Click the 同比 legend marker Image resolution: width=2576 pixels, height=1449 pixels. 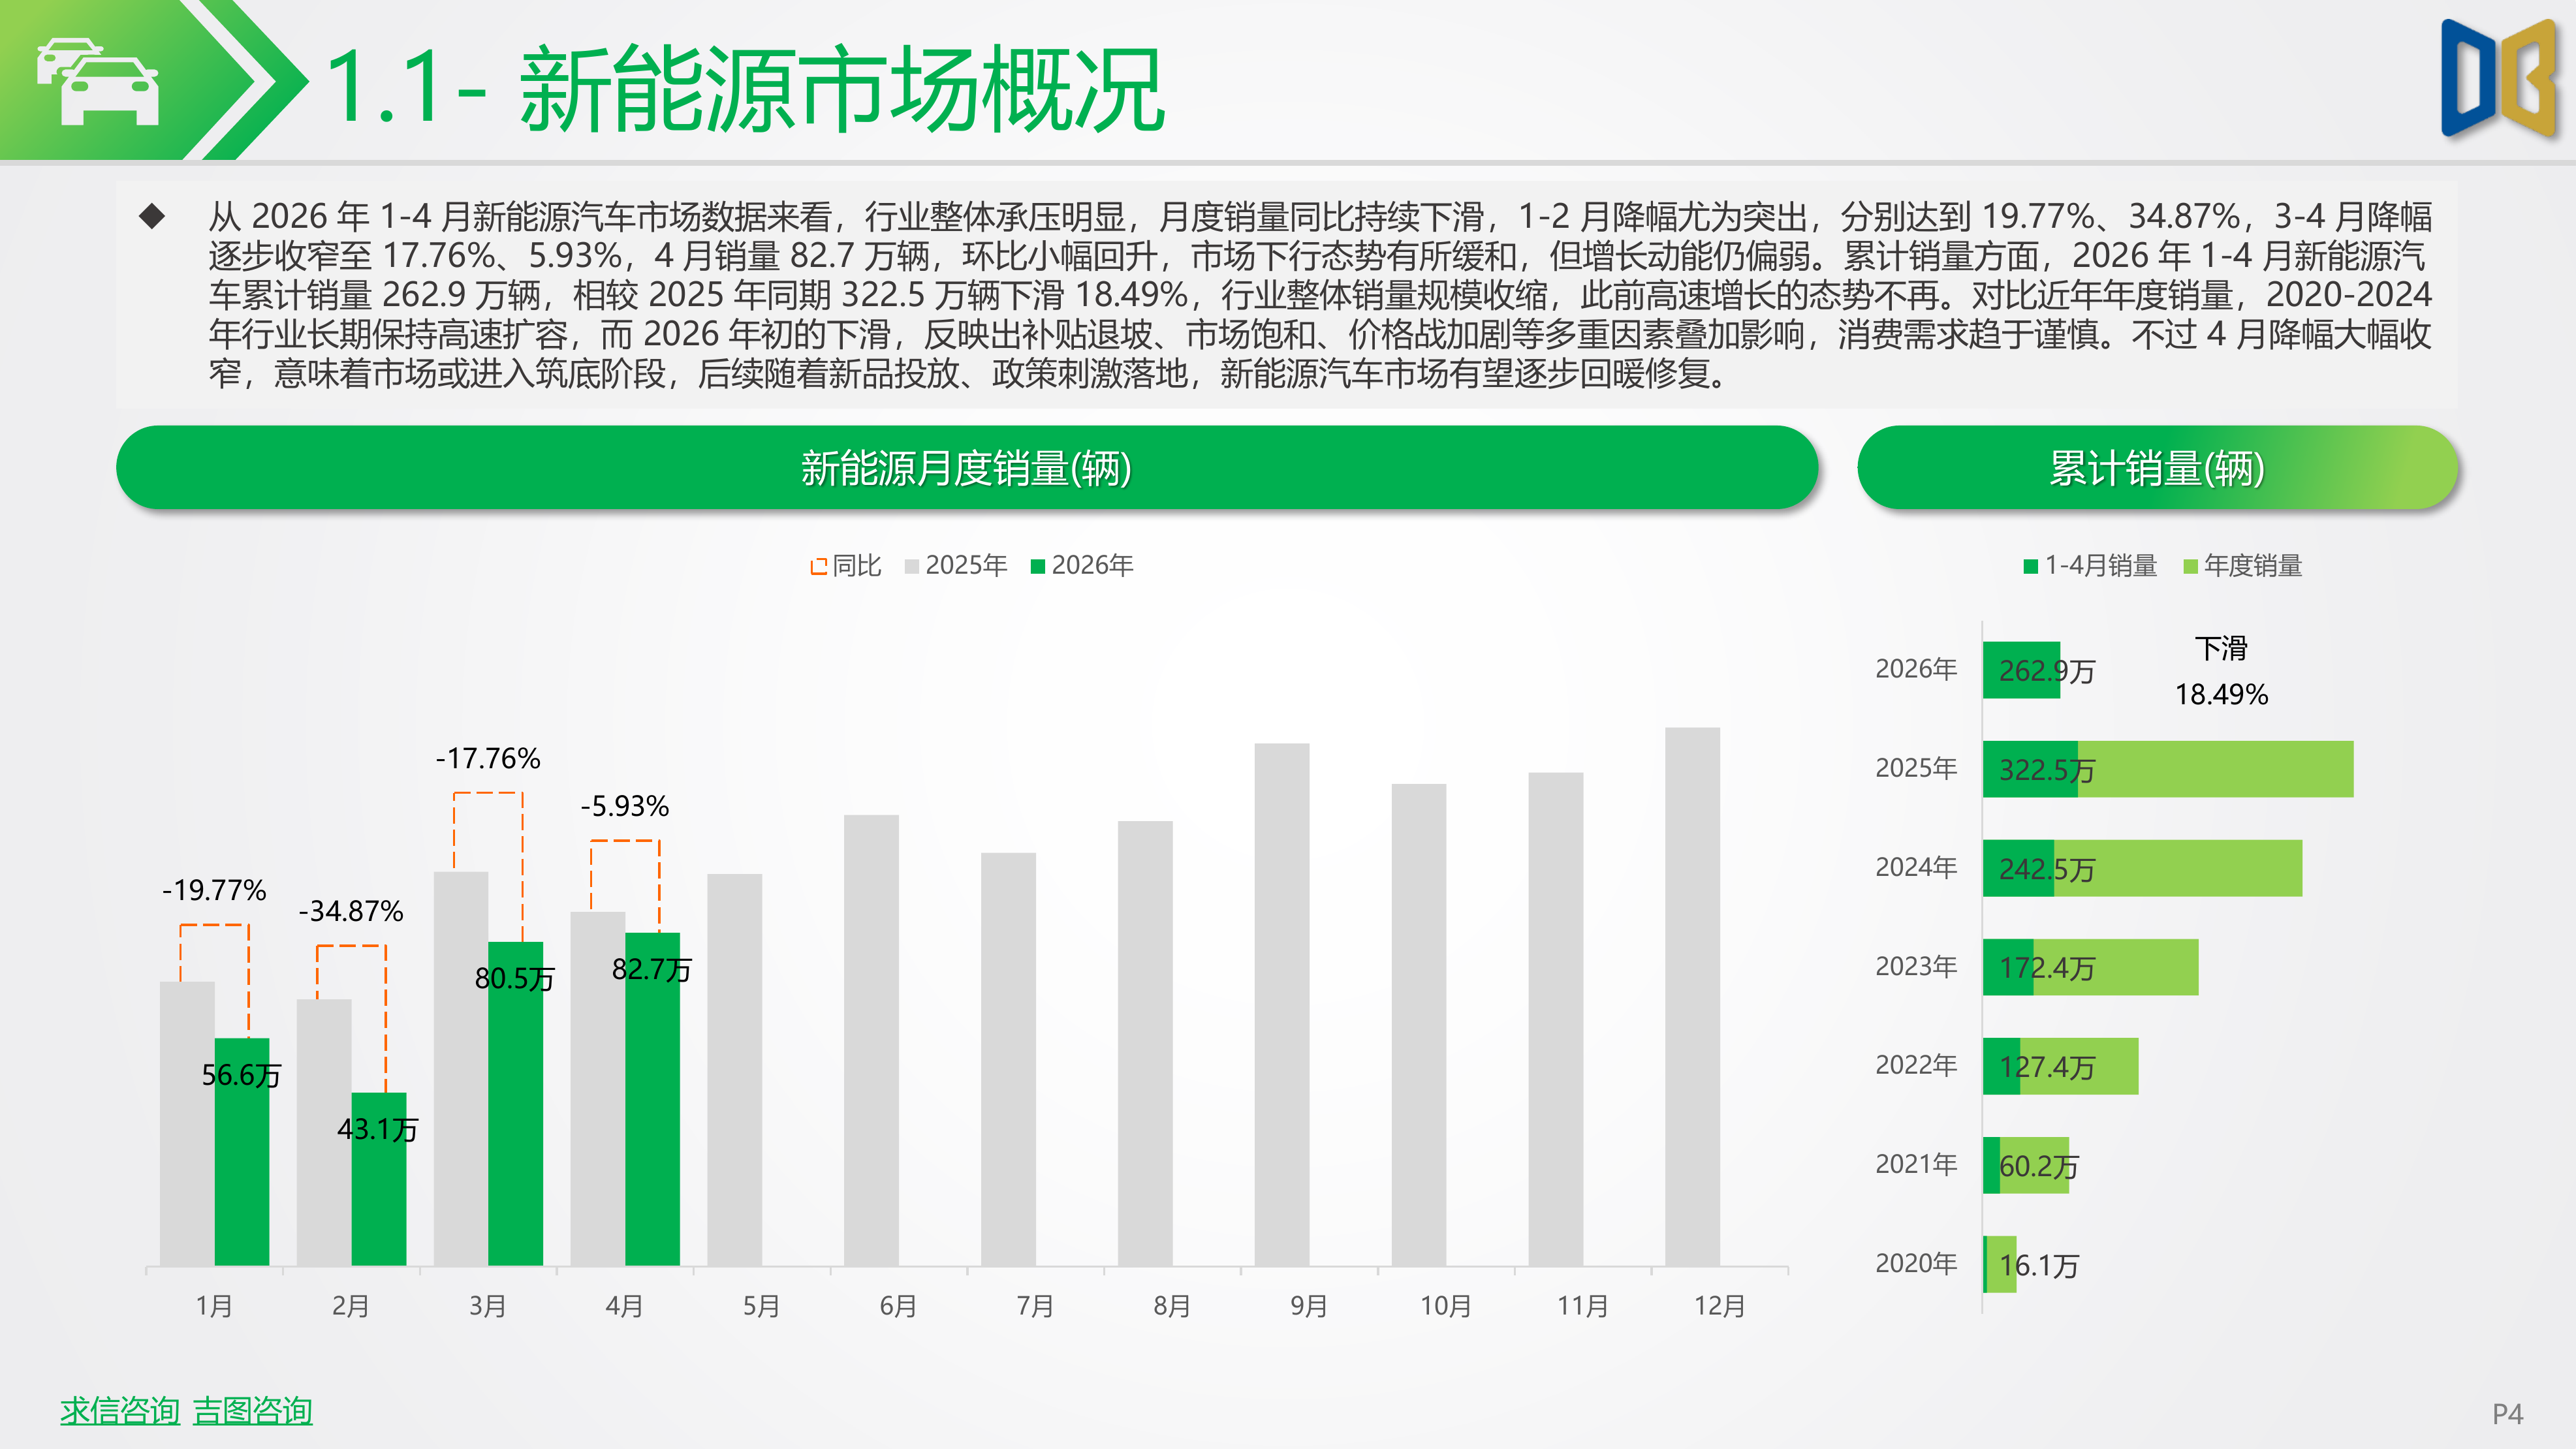point(818,566)
